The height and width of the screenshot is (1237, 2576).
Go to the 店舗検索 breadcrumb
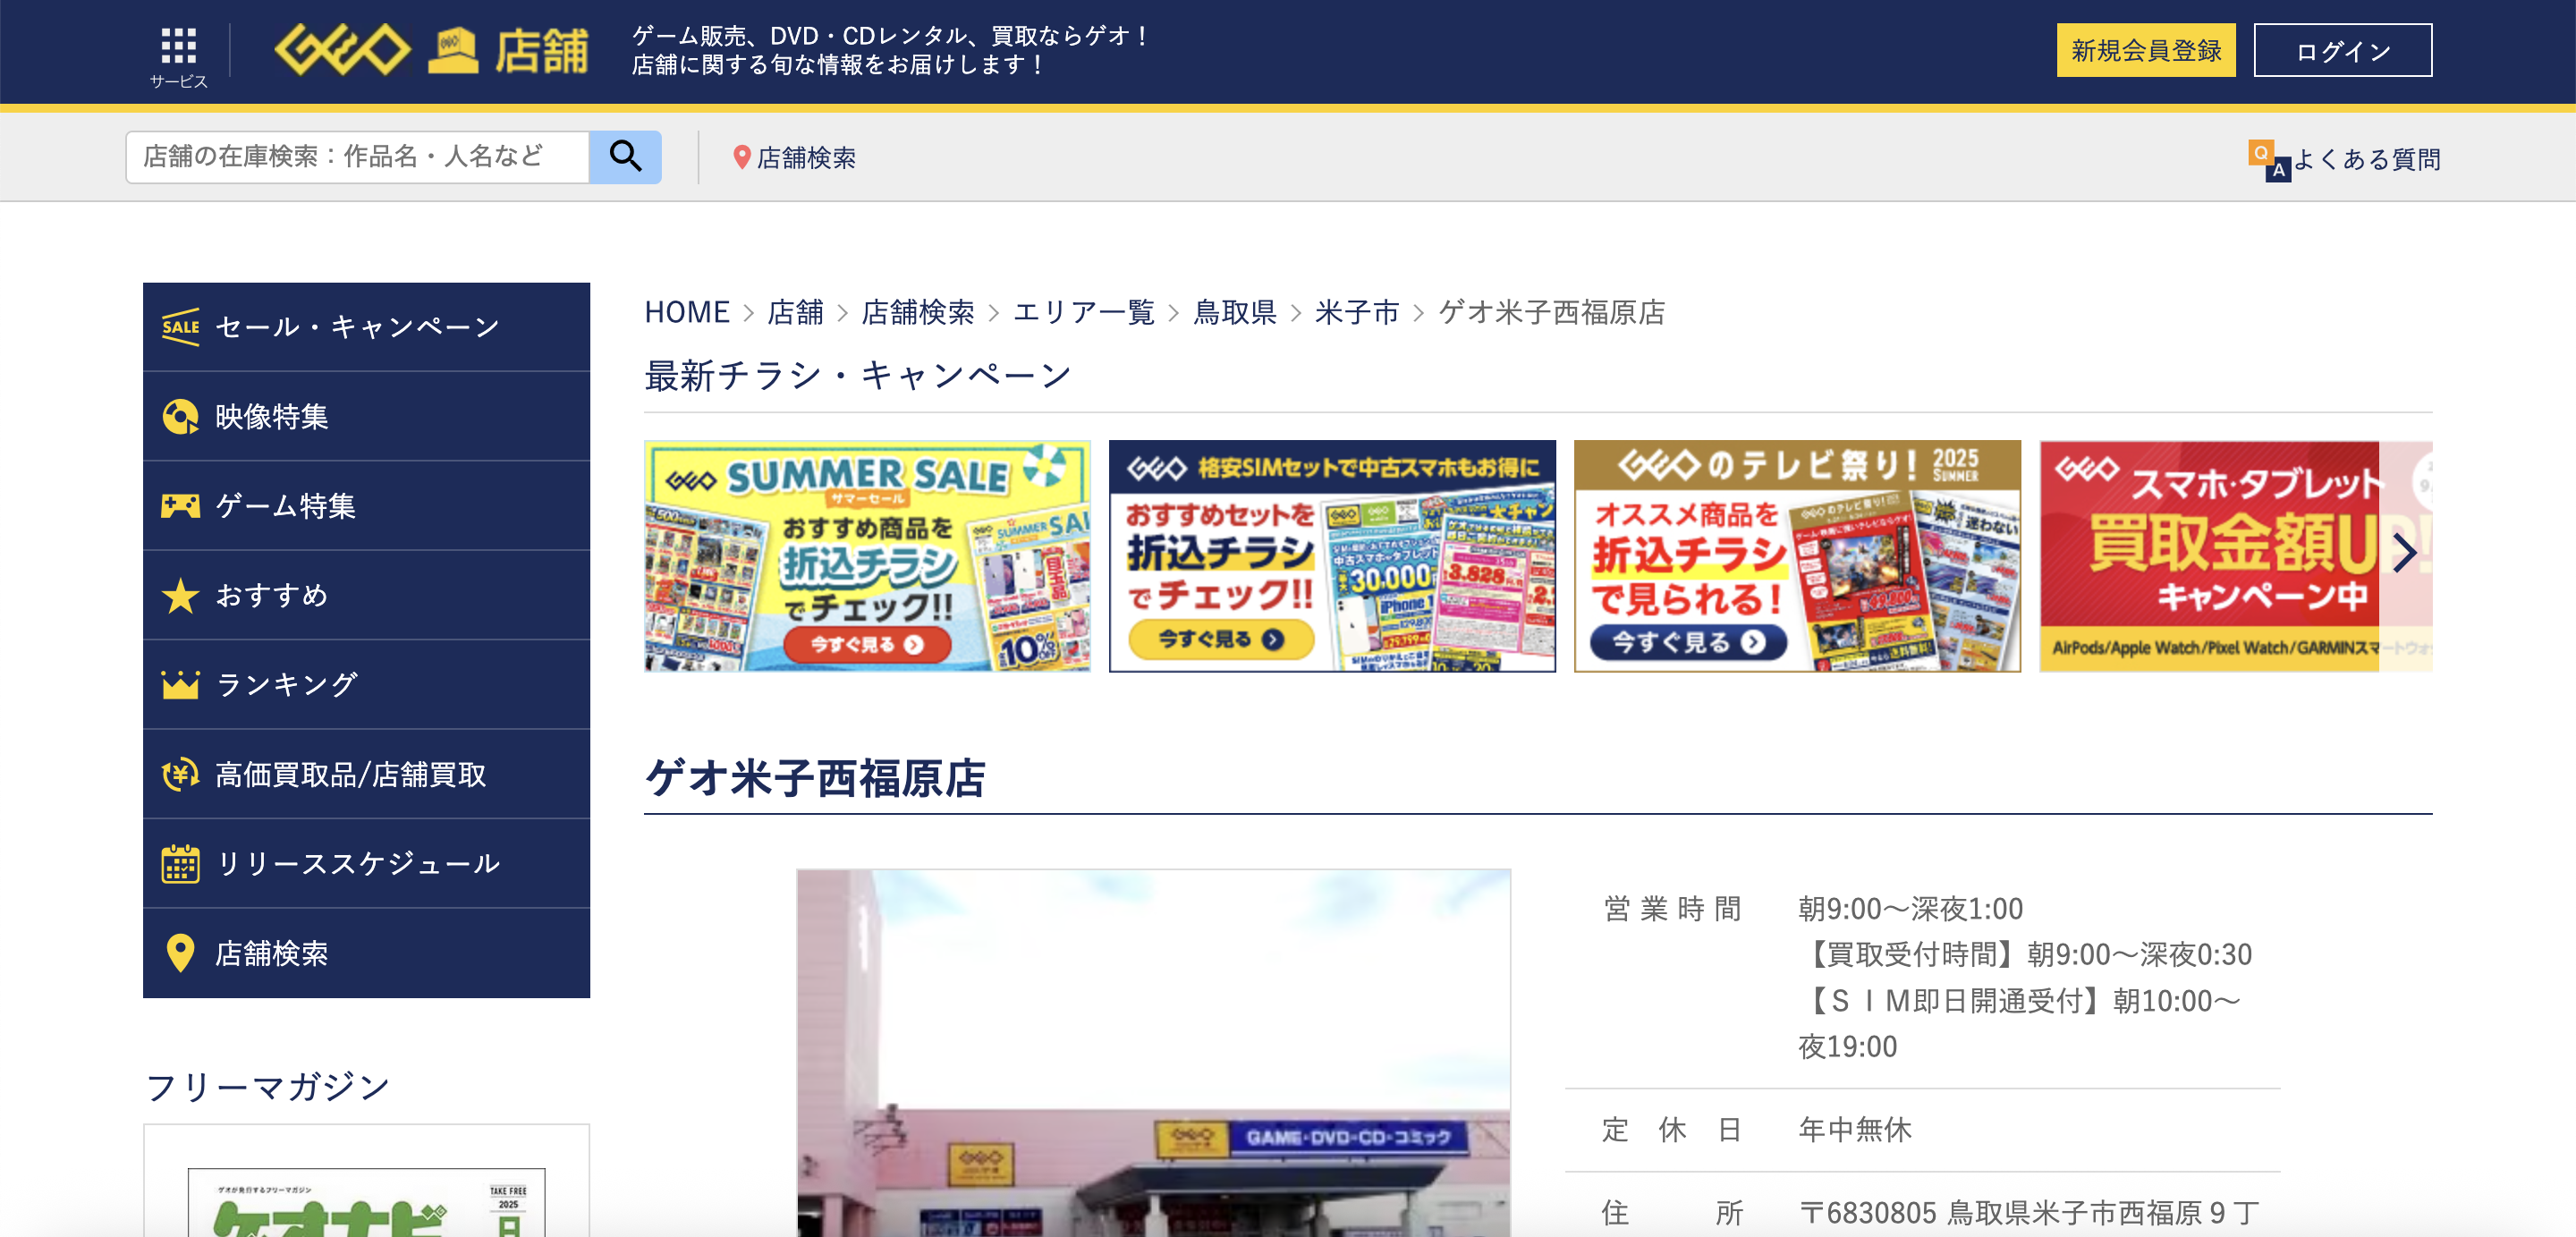pyautogui.click(x=918, y=312)
